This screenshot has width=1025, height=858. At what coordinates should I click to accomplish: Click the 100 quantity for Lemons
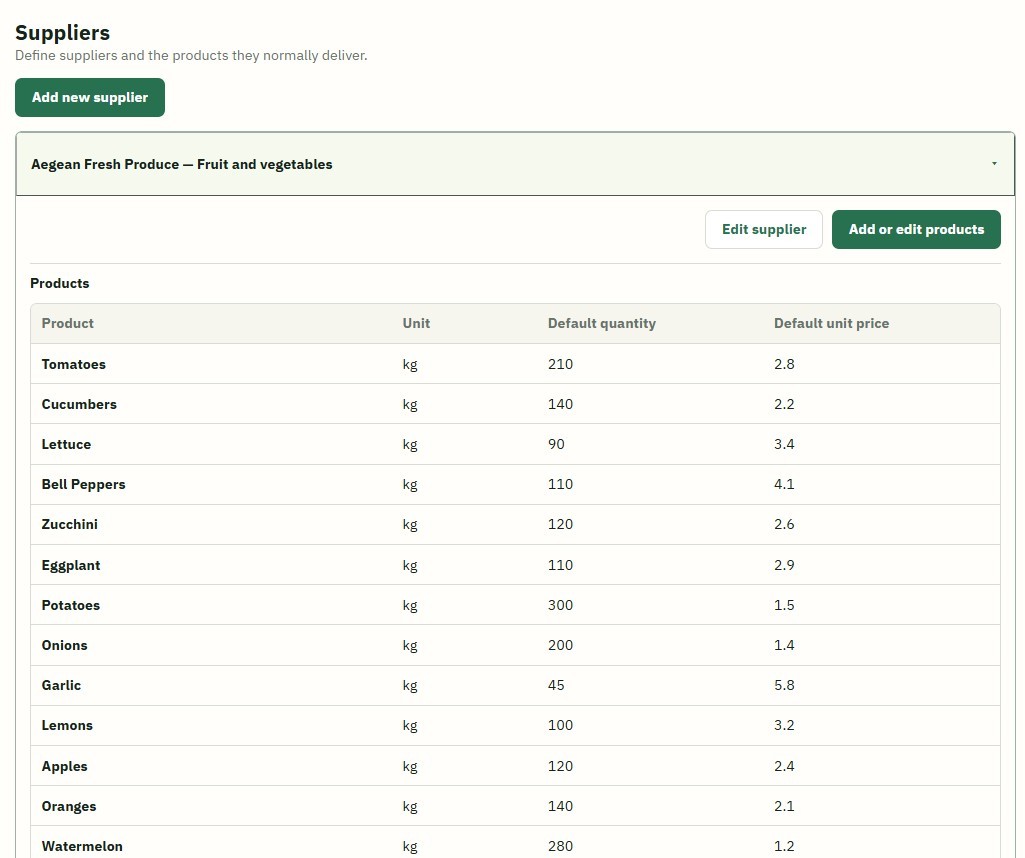click(x=560, y=725)
